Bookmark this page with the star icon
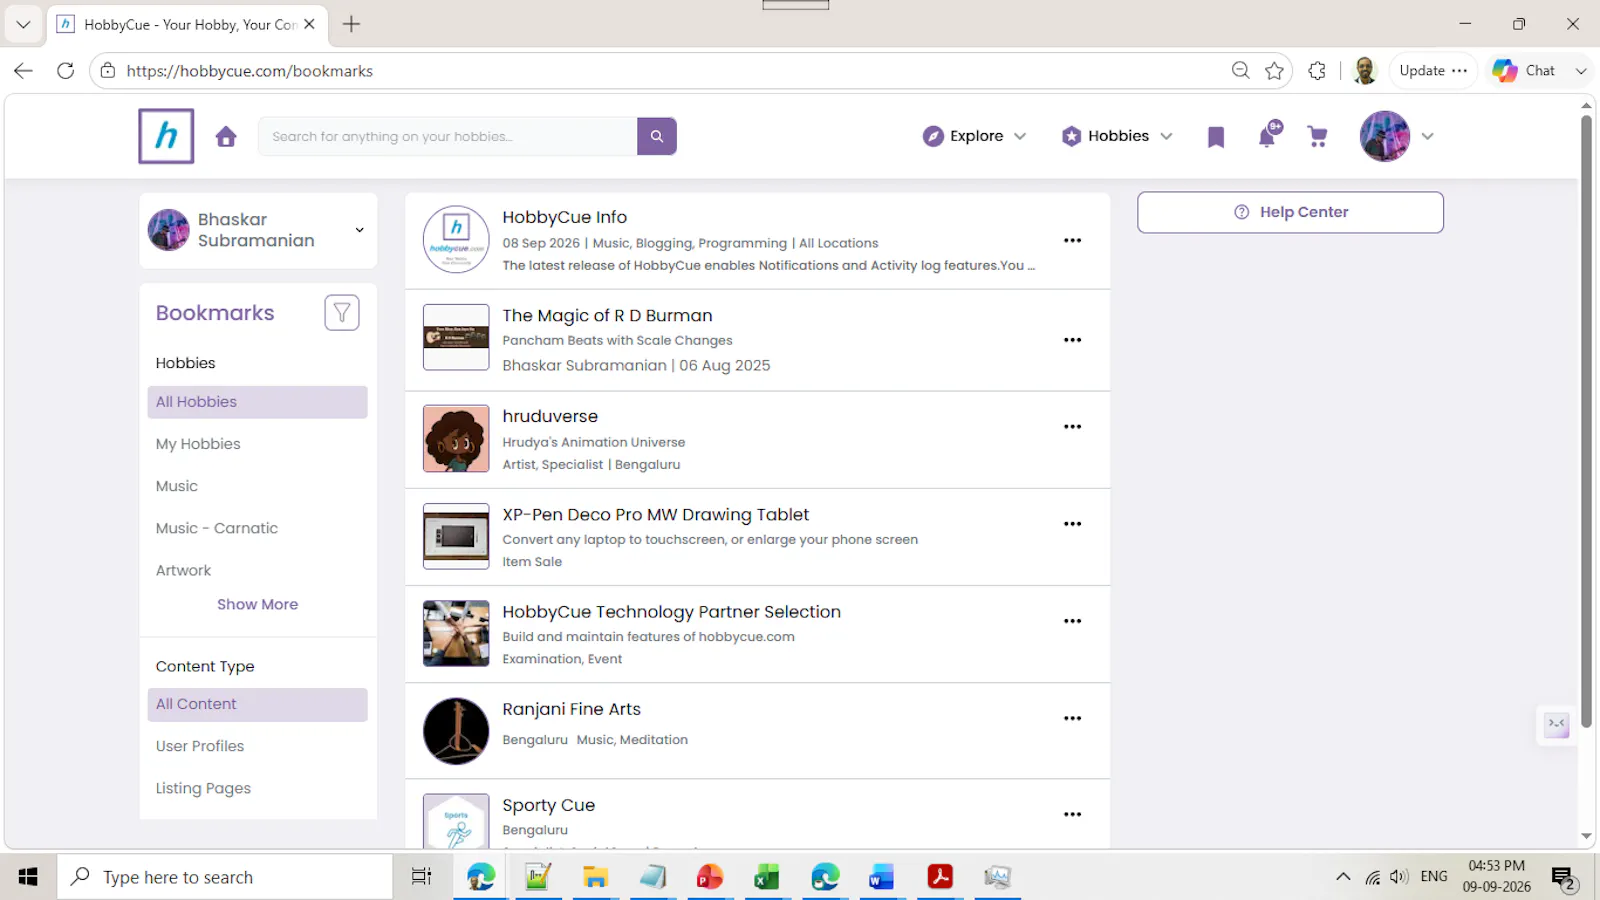The height and width of the screenshot is (900, 1600). 1274,70
